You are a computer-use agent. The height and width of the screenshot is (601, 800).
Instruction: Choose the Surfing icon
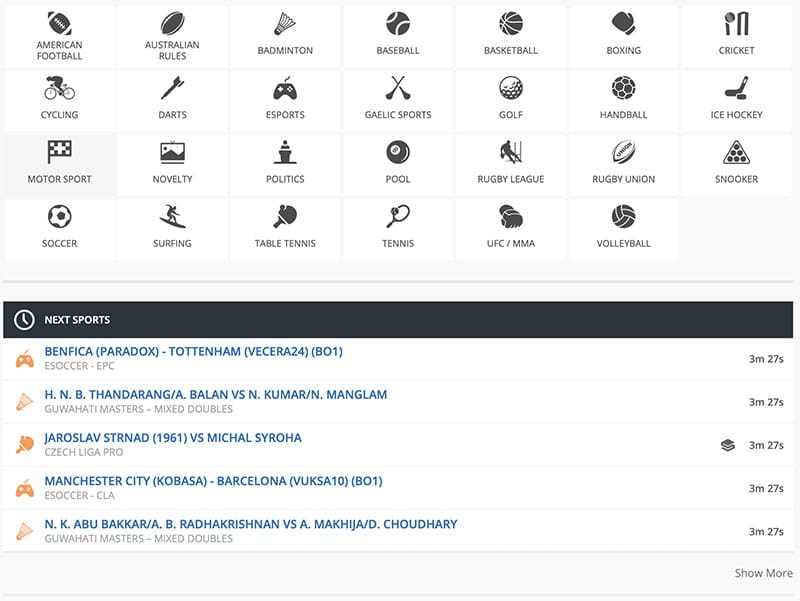(172, 216)
